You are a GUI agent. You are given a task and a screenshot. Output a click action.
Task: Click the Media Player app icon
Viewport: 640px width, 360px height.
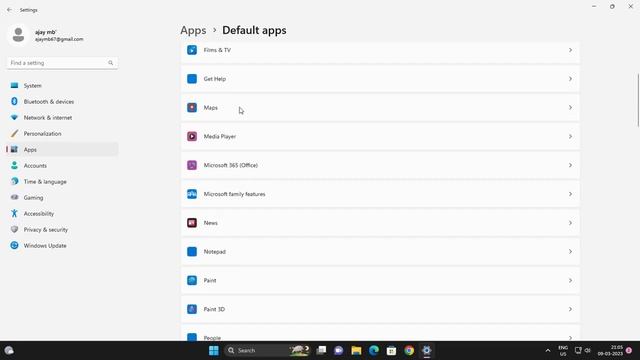(x=192, y=136)
